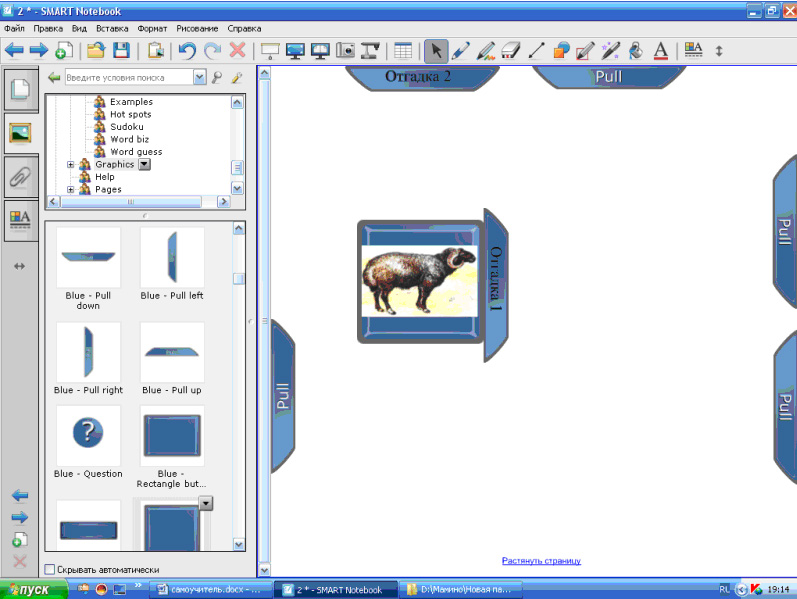Enable the 'Скрывать автоматически' checkbox
Image resolution: width=797 pixels, height=599 pixels.
point(51,569)
